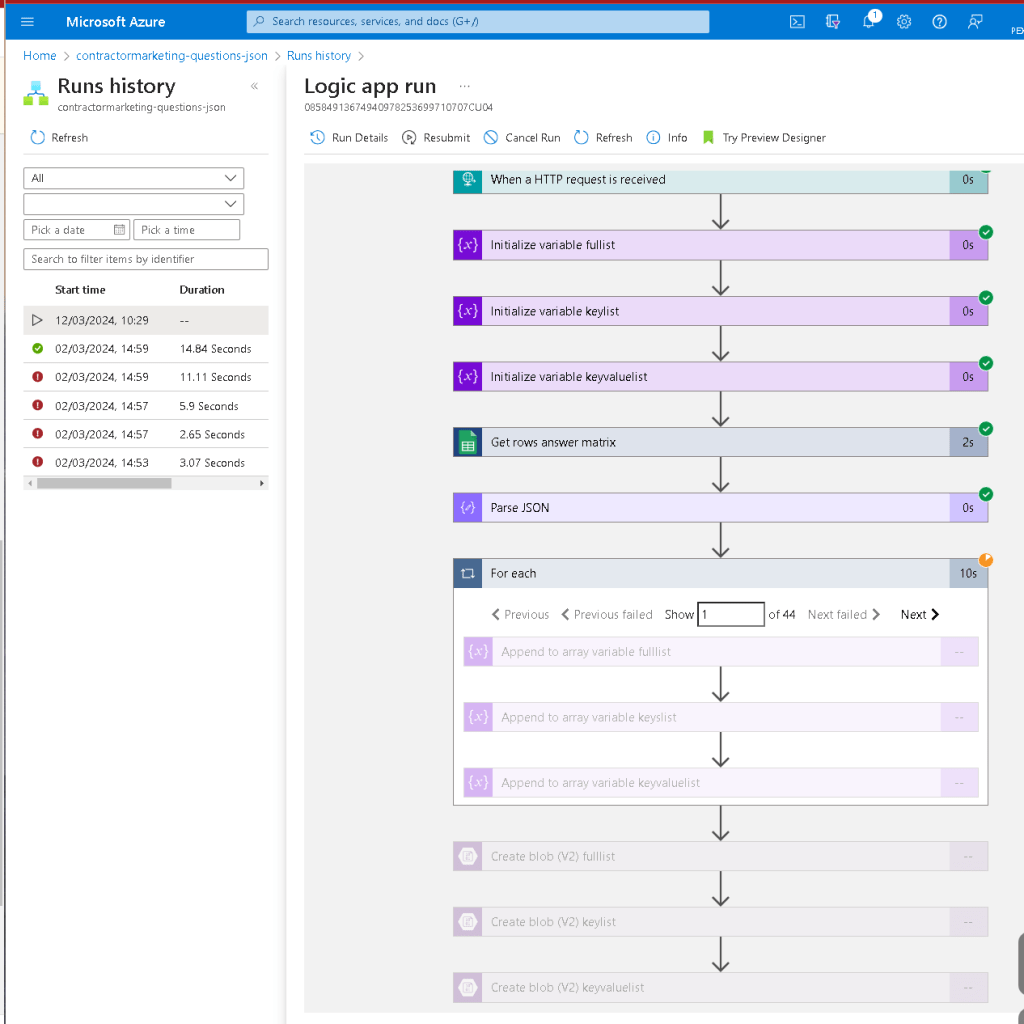Click the Logic App icon beside Runs history
1024x1024 pixels.
(35, 93)
